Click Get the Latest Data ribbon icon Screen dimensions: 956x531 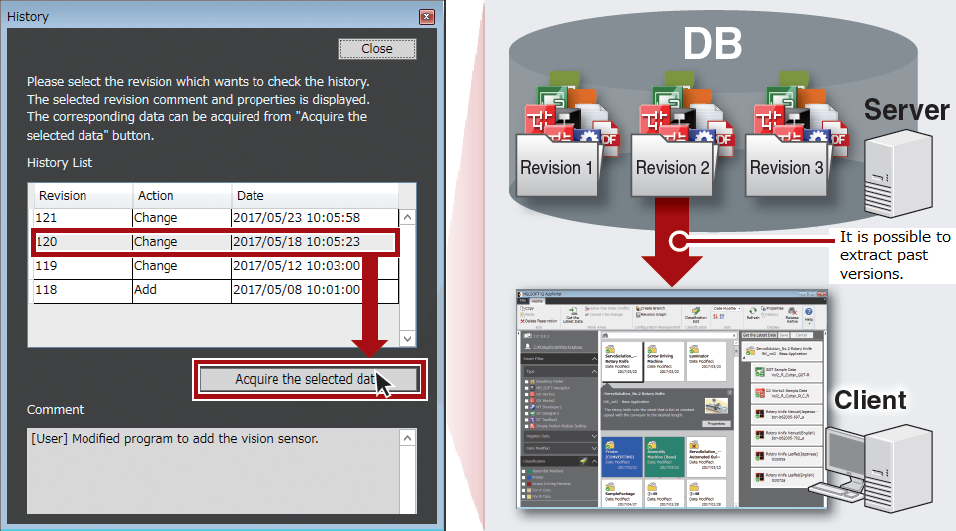tap(573, 313)
